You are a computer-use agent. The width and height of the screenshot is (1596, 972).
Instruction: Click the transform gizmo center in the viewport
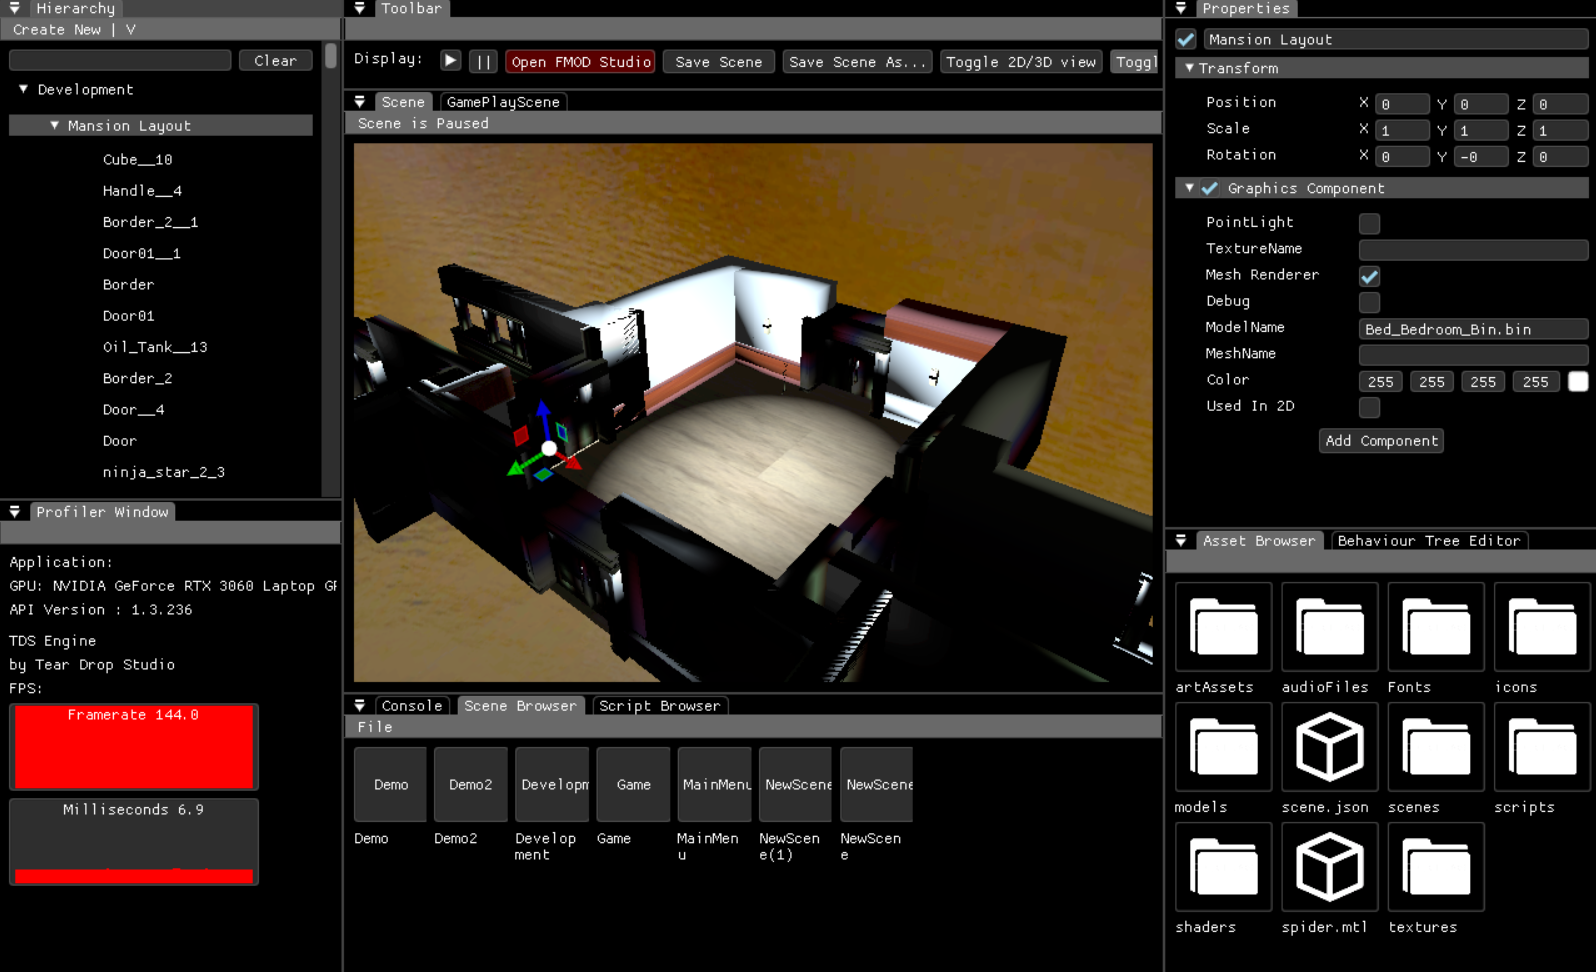[x=549, y=448]
